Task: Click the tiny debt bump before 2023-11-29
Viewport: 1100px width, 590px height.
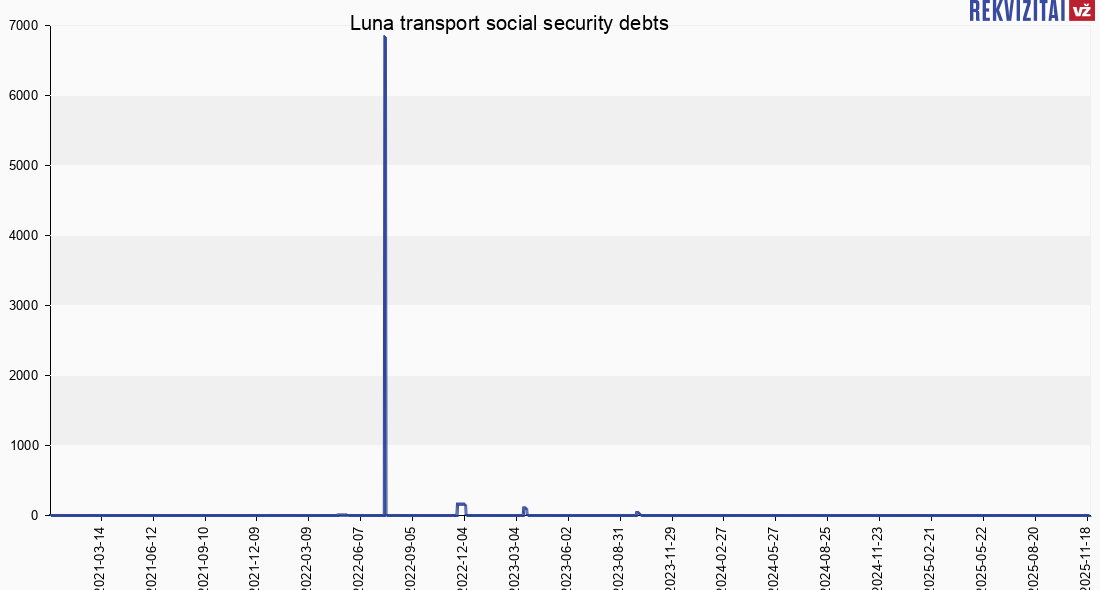Action: pyautogui.click(x=637, y=513)
